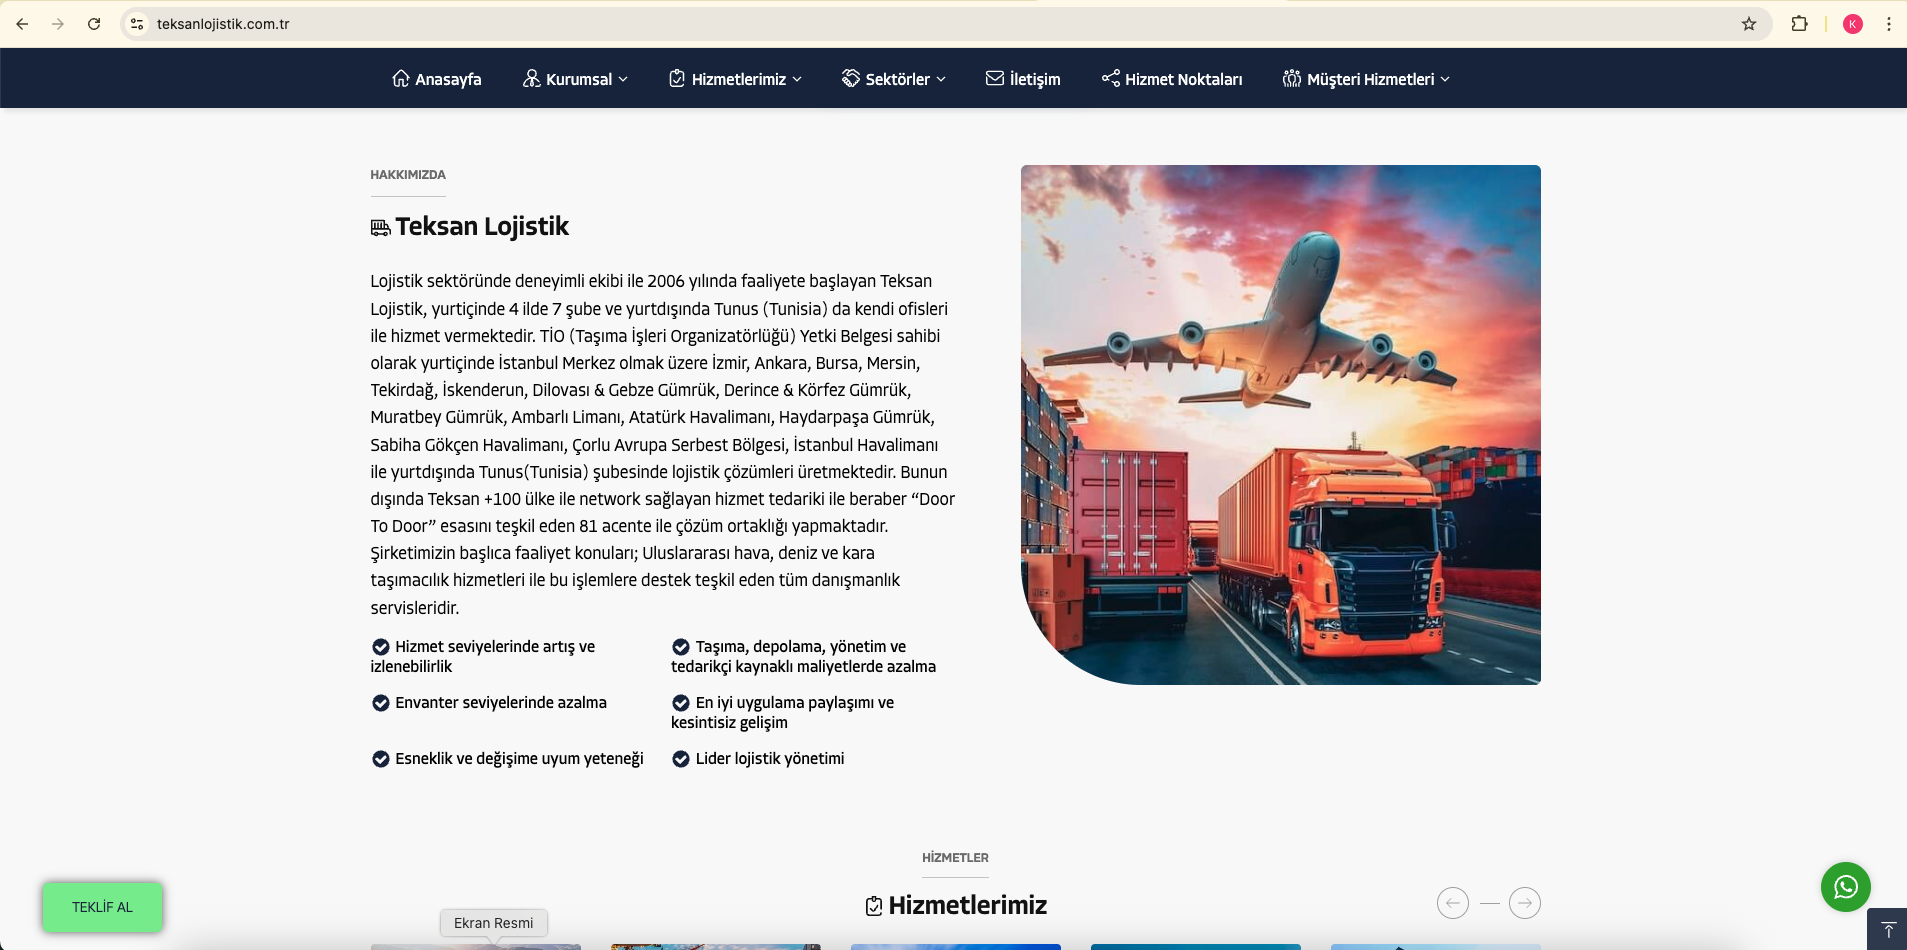Click the HİZMETLER section label

point(955,858)
